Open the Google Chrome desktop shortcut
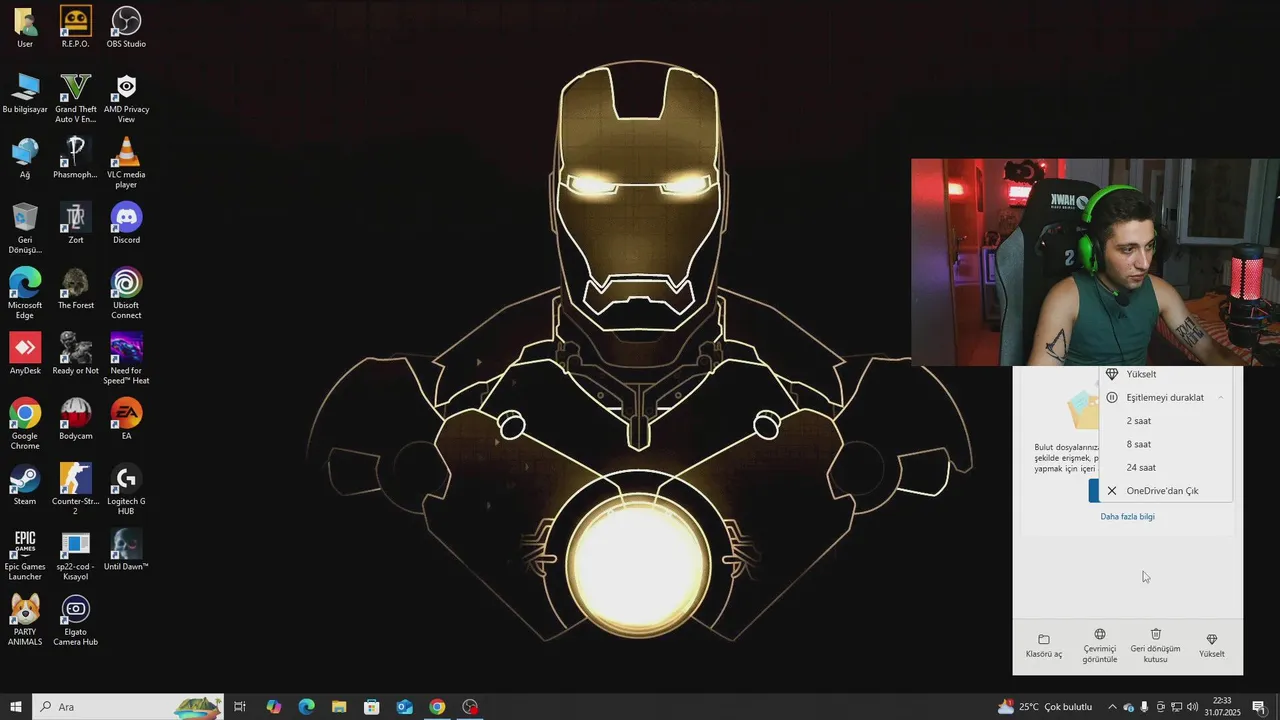The image size is (1280, 720). pos(25,424)
